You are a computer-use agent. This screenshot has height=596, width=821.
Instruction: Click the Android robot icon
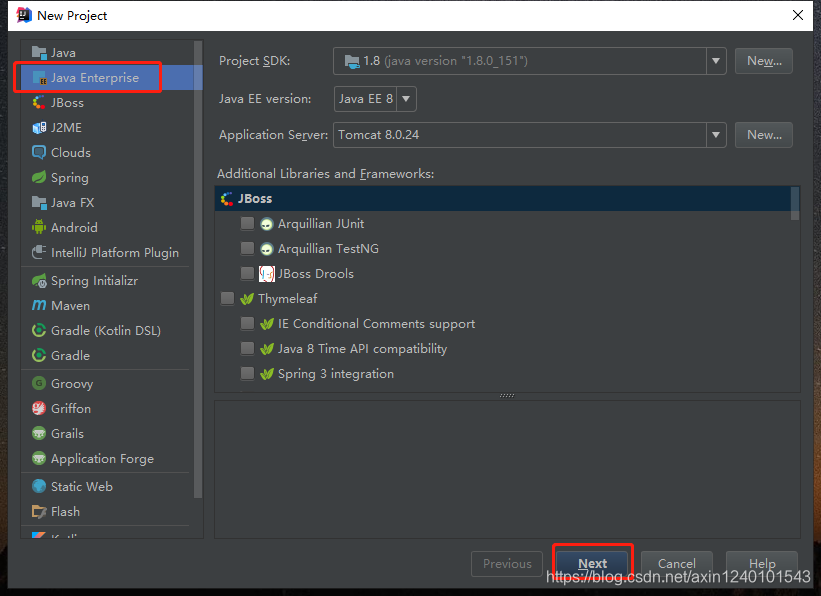39,227
